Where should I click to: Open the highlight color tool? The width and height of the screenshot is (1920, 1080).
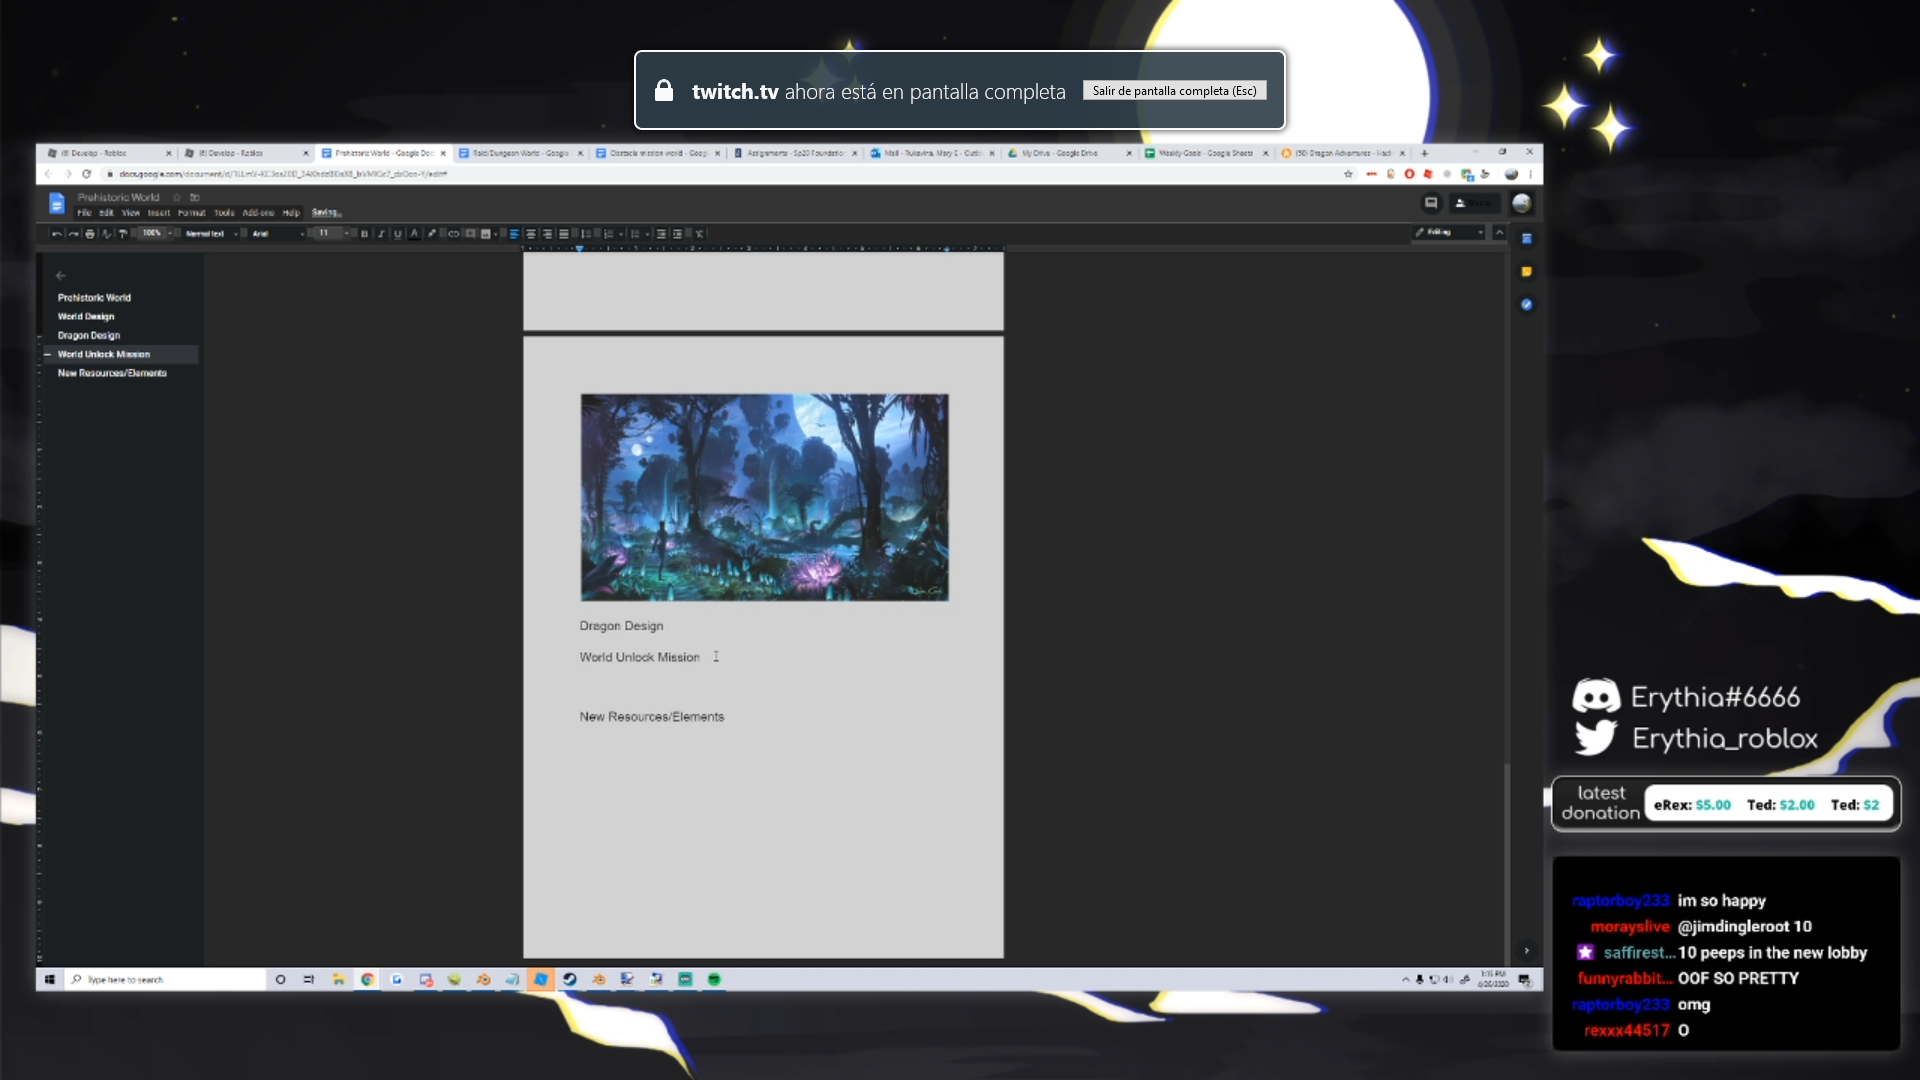[x=432, y=234]
